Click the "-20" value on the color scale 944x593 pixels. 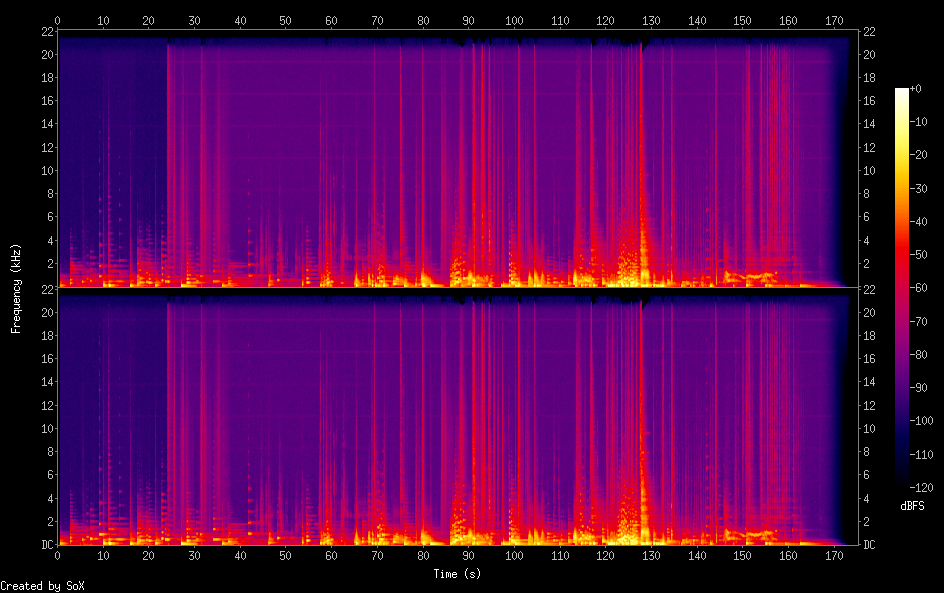[x=919, y=155]
